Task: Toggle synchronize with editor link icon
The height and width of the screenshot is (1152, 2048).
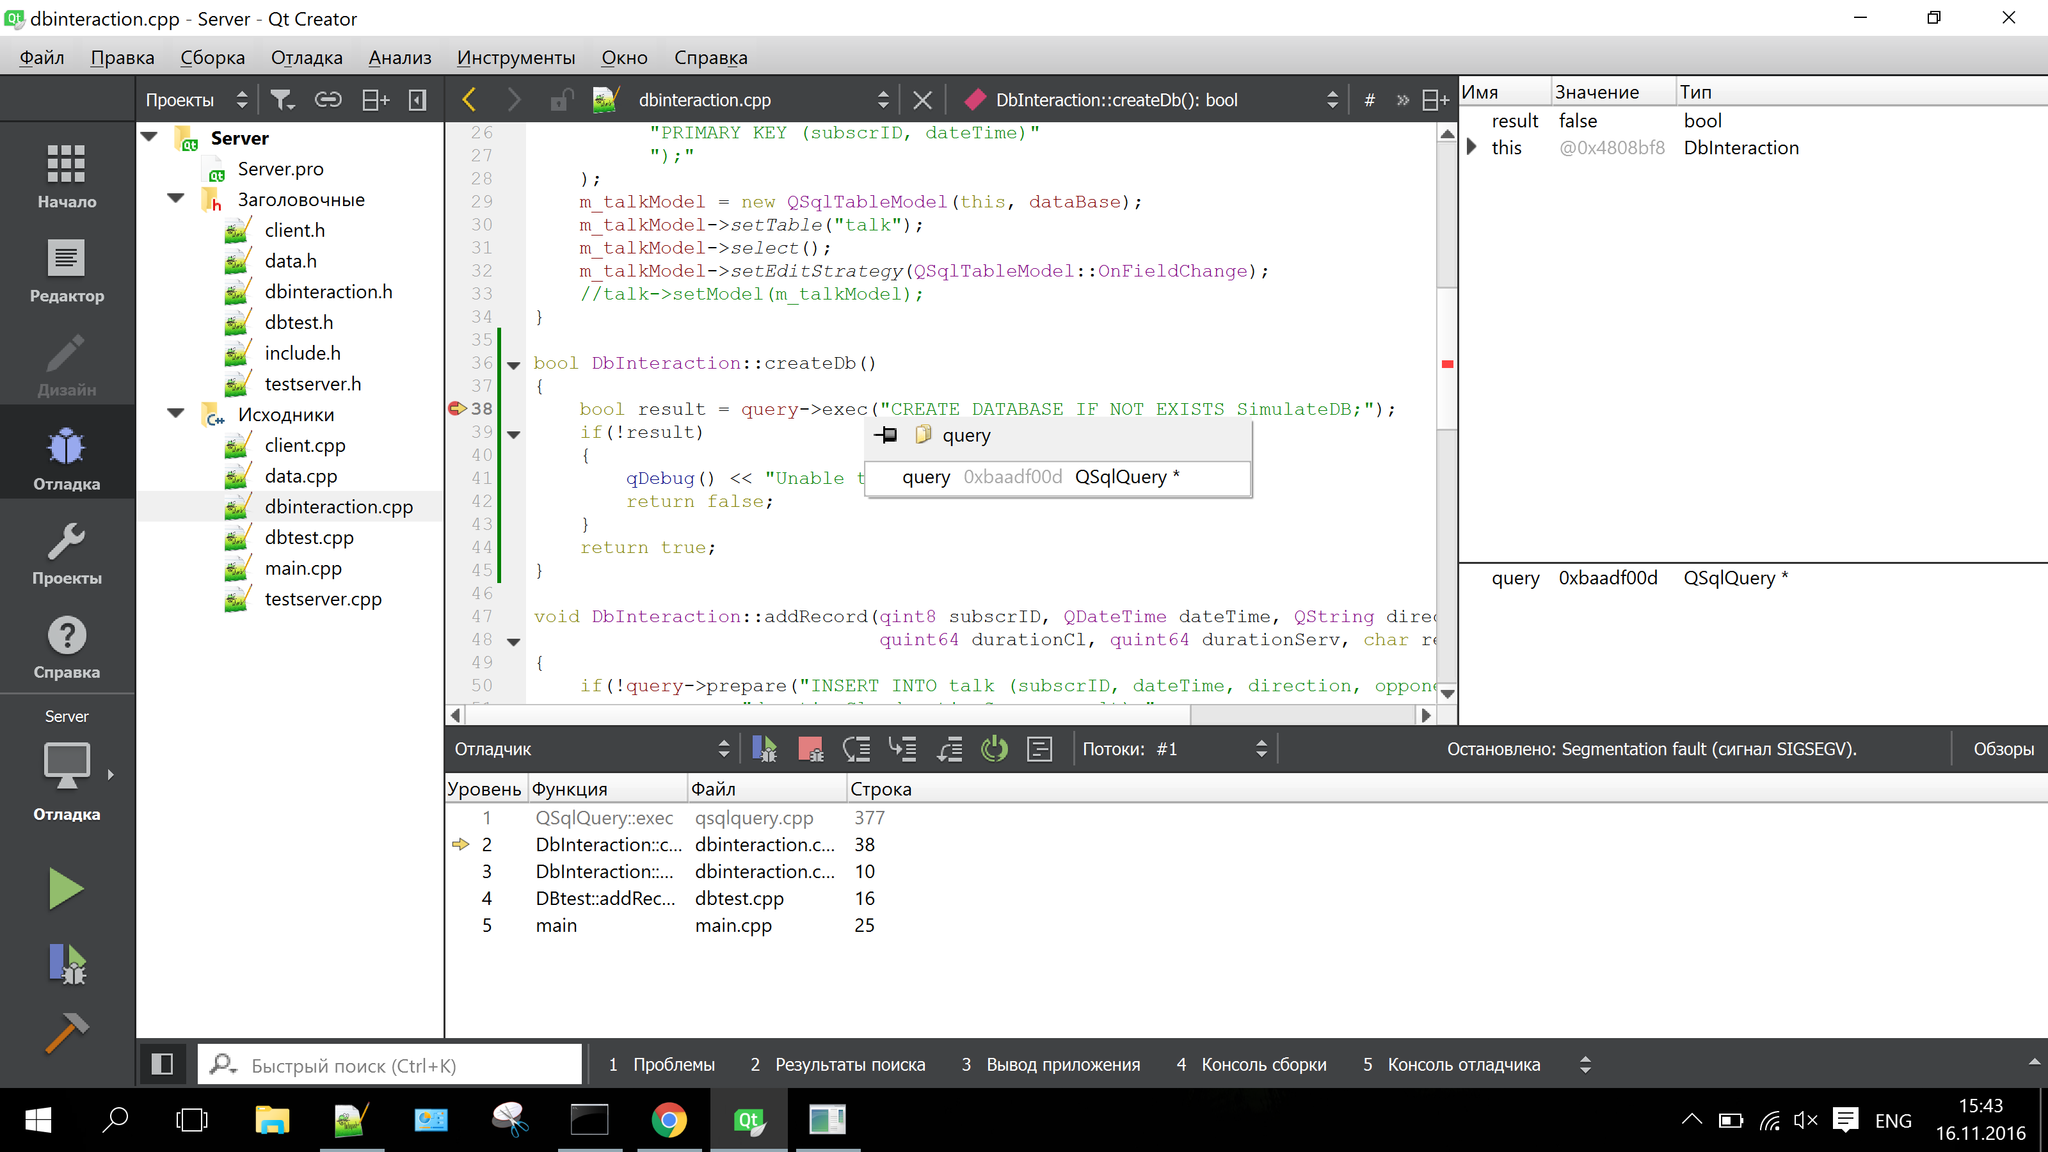Action: tap(328, 100)
